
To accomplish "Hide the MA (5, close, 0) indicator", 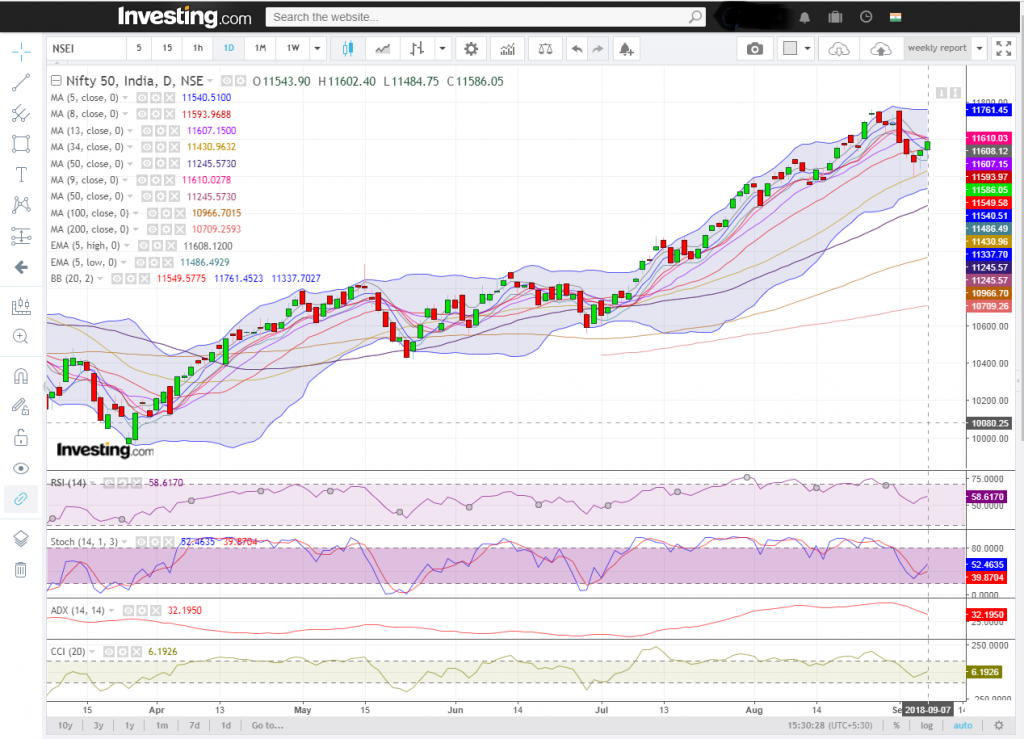I will 141,97.
